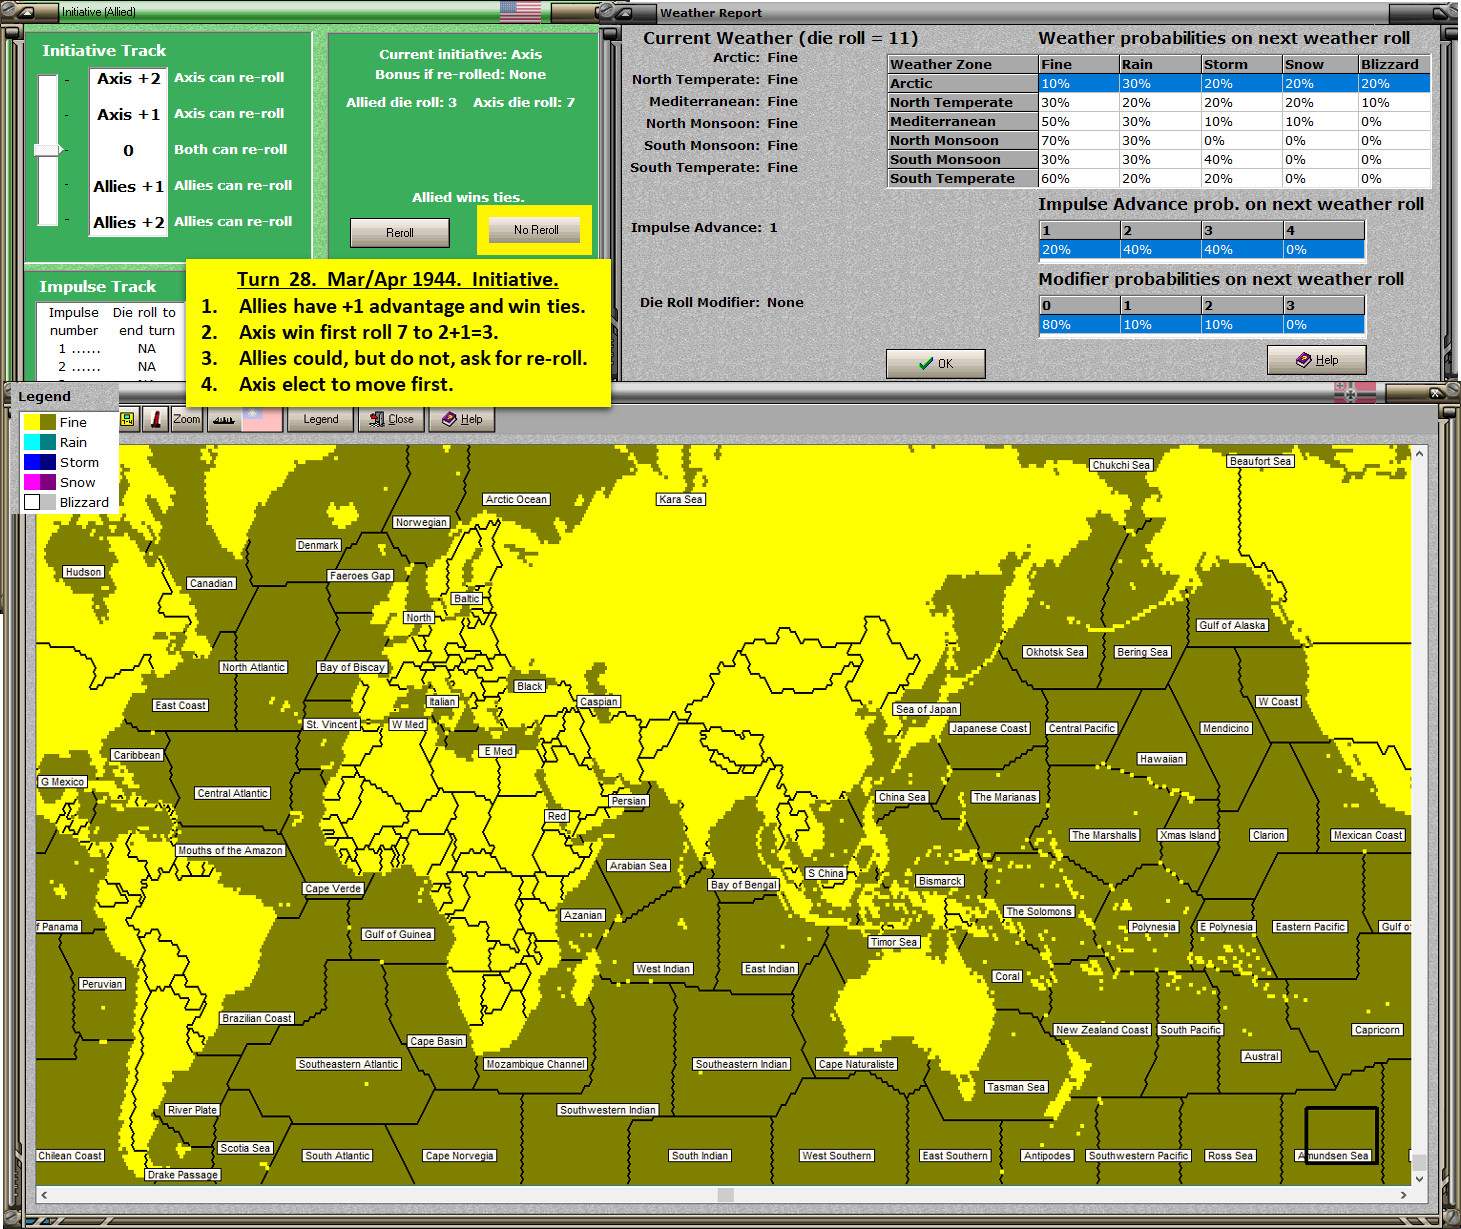Image resolution: width=1461 pixels, height=1229 pixels.
Task: Select the South Temperate weather zone row
Action: [1159, 179]
